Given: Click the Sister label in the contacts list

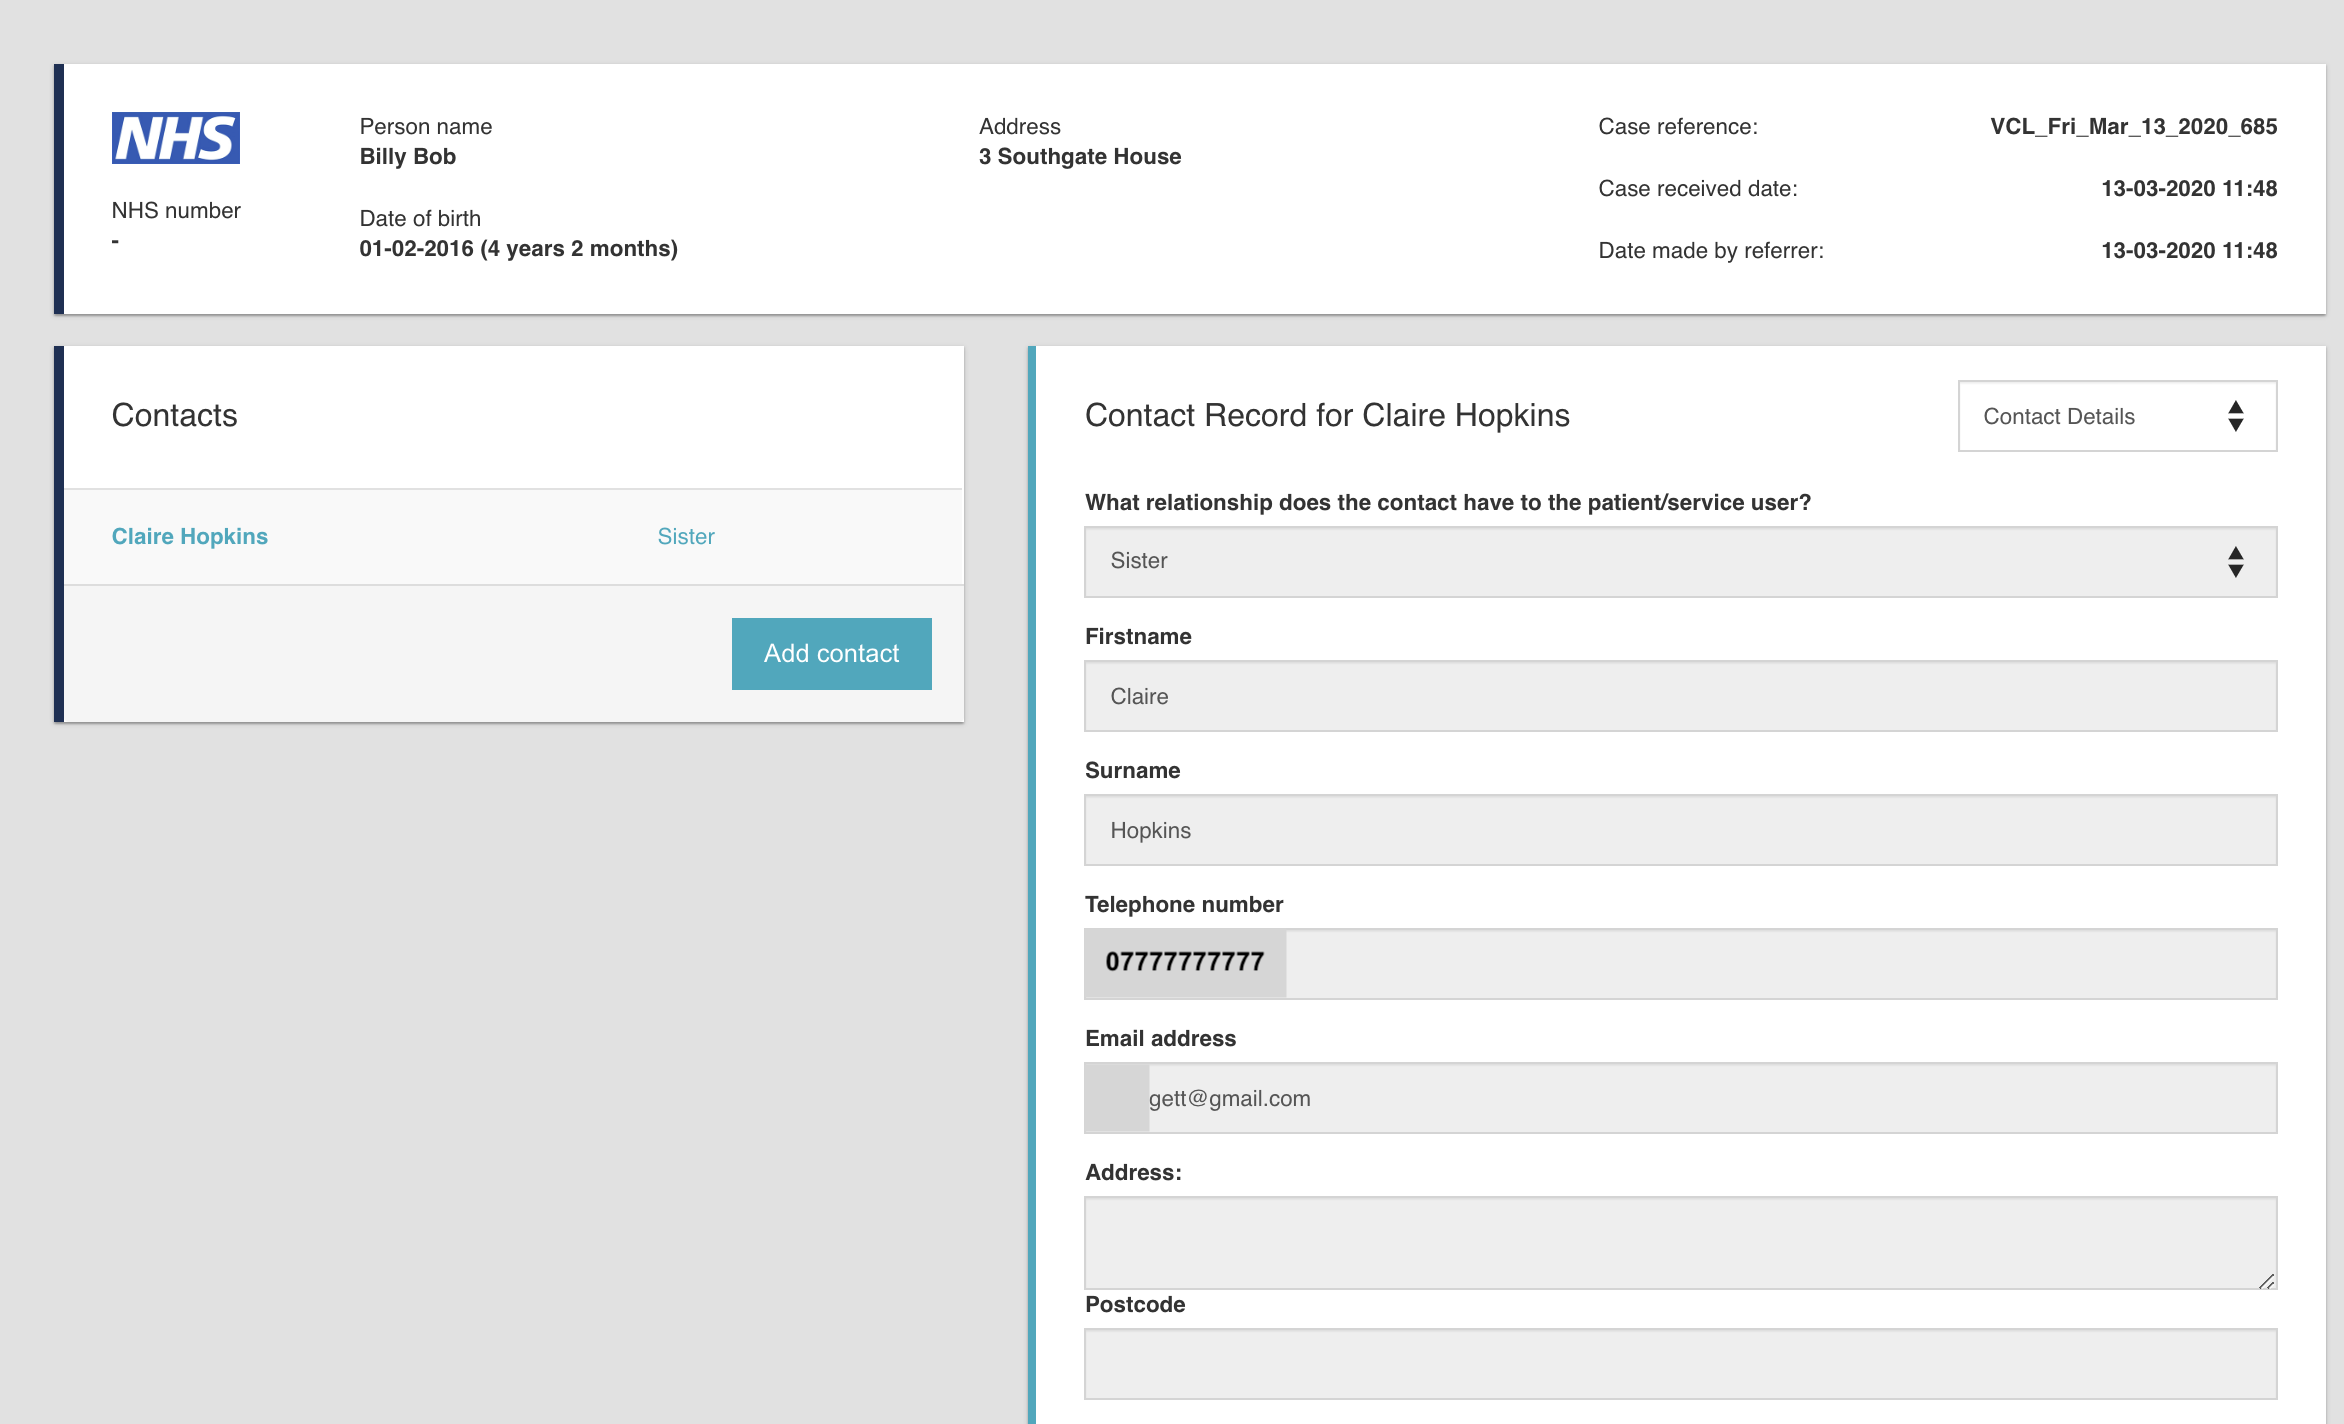Looking at the screenshot, I should pos(686,537).
